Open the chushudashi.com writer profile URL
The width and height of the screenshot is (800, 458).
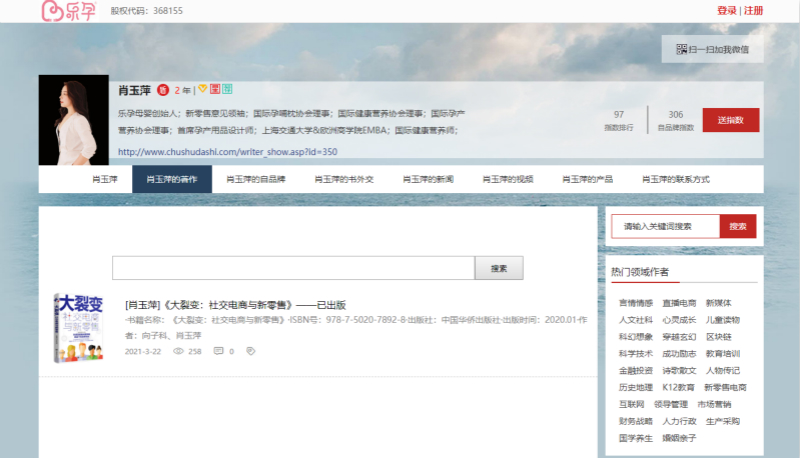tap(227, 152)
